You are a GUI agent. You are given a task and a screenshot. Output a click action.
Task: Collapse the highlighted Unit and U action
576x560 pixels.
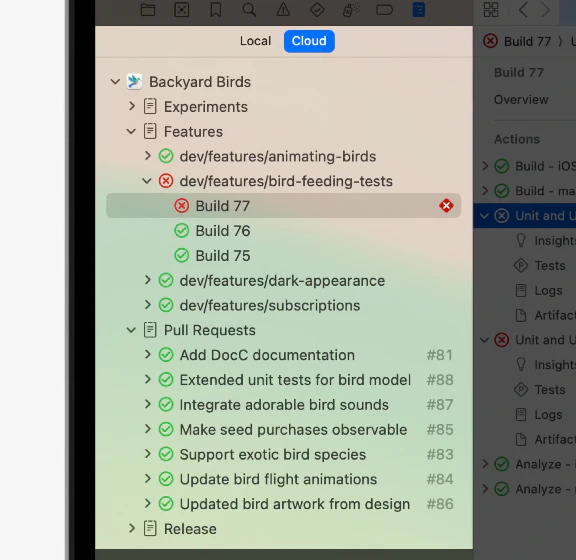point(485,216)
